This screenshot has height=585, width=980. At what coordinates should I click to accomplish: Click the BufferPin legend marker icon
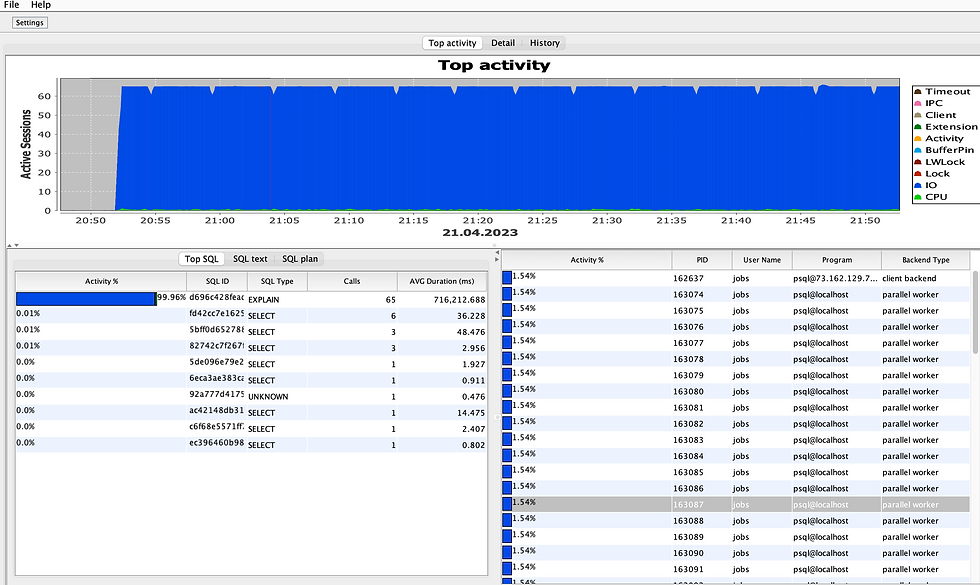tap(917, 150)
